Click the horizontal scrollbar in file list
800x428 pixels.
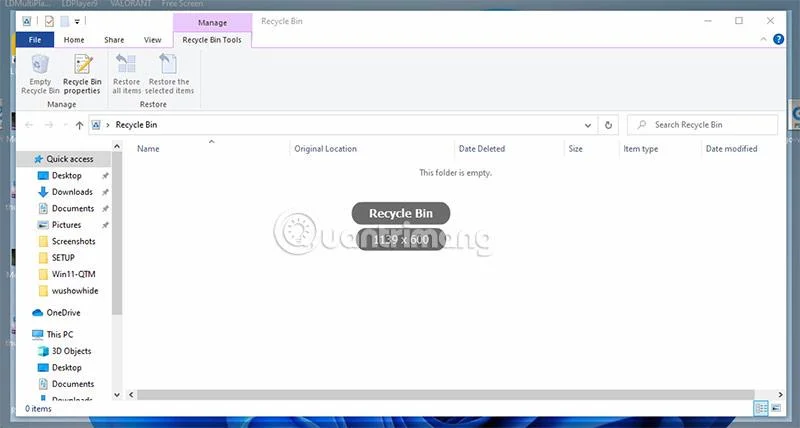445,394
